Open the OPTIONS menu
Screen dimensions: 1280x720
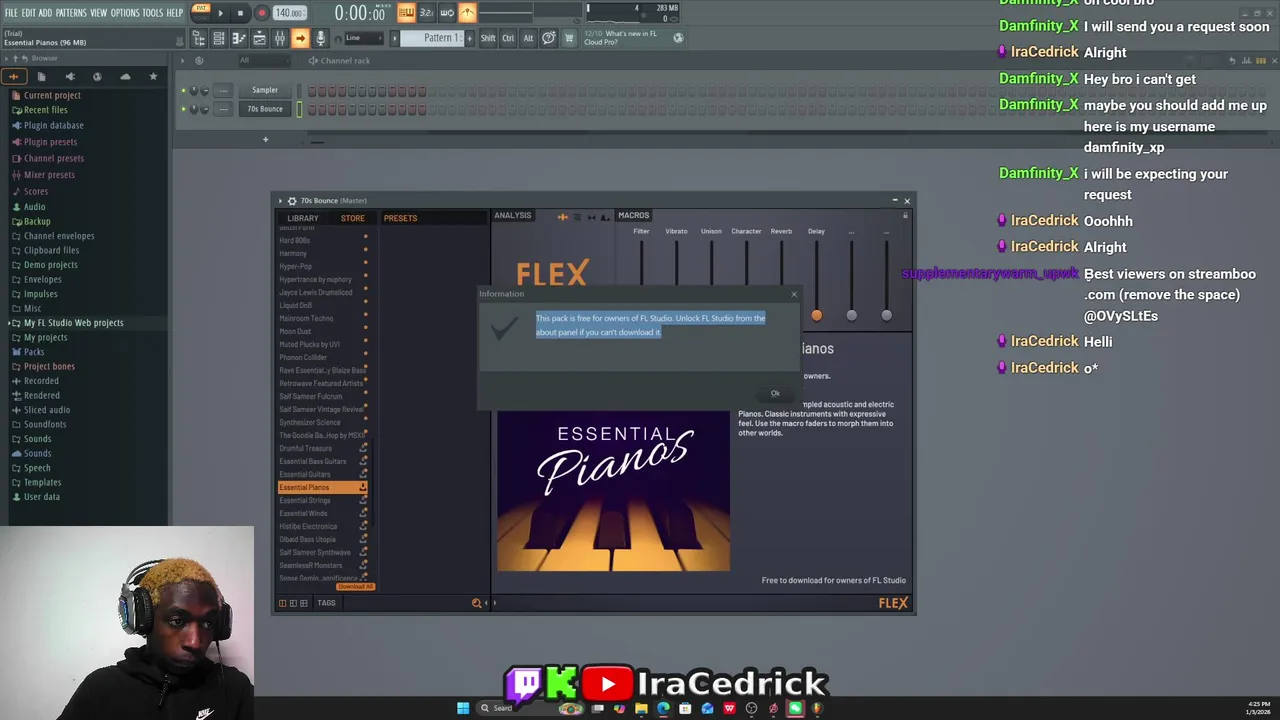[x=125, y=13]
